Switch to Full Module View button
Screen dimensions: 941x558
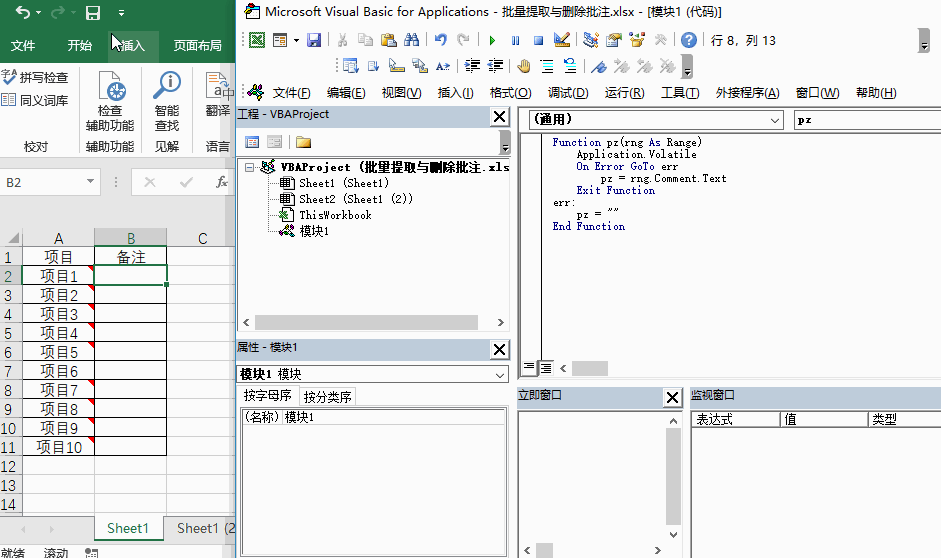point(546,367)
